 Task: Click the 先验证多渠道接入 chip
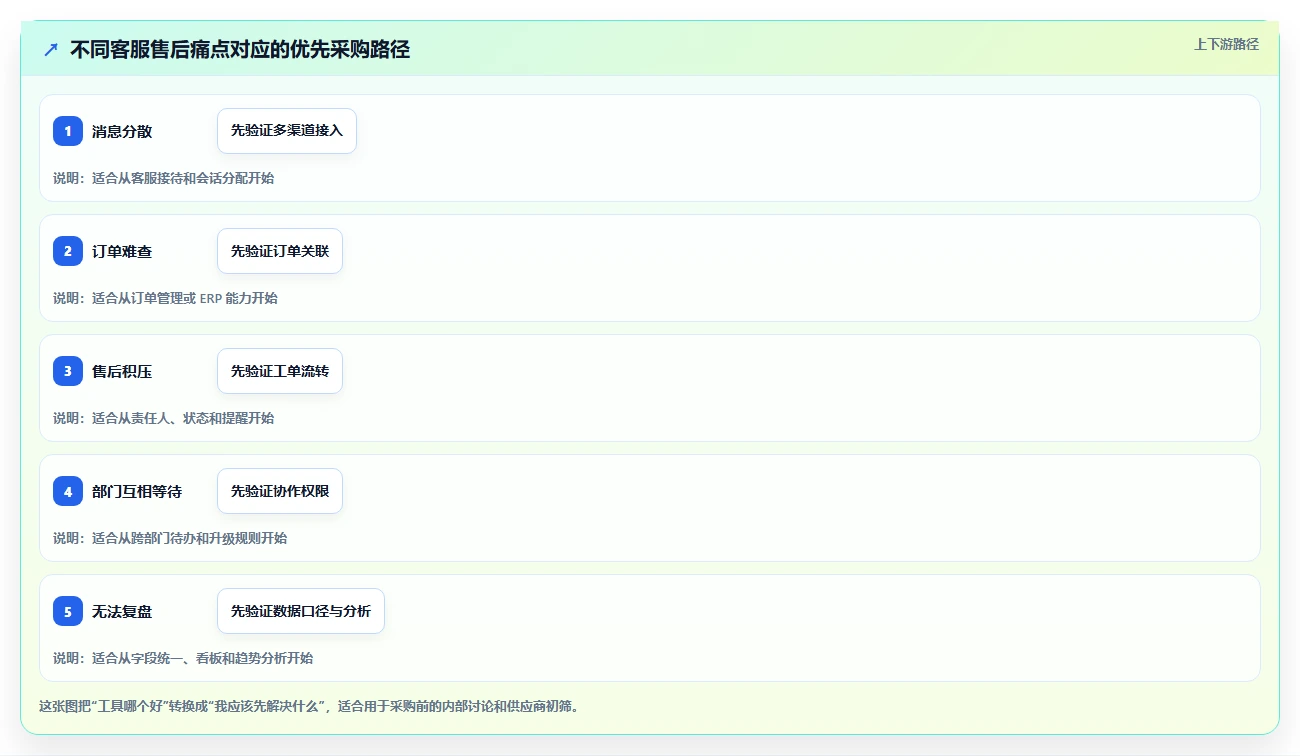(287, 131)
